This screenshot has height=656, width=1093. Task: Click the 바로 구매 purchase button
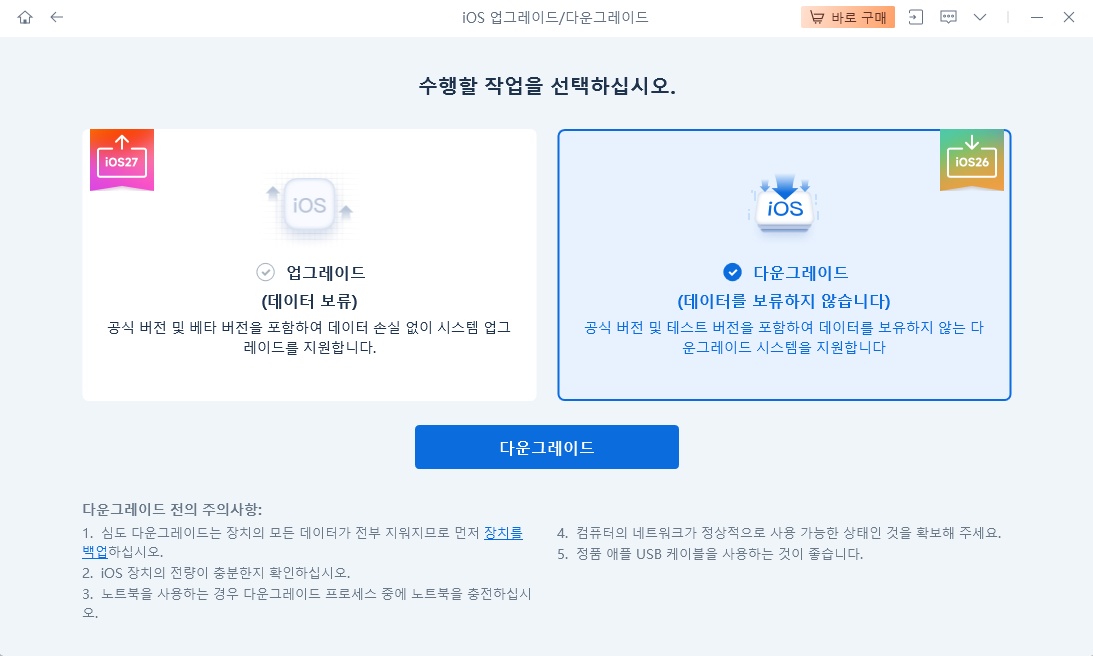click(848, 17)
